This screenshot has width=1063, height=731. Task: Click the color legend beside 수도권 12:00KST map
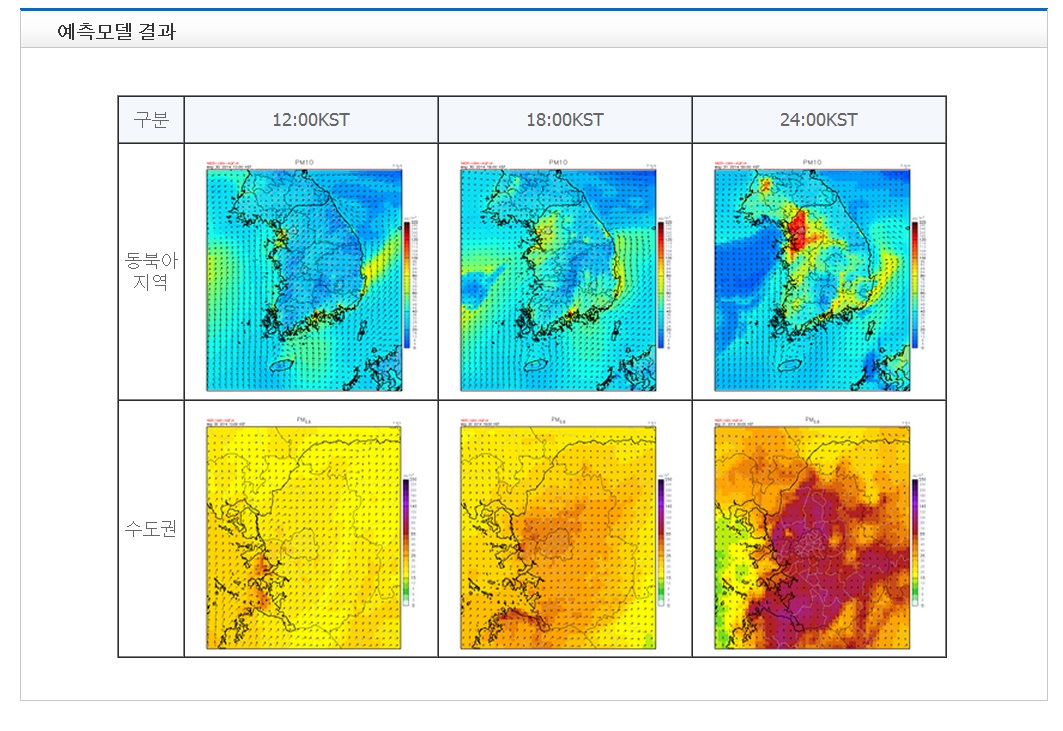[x=405, y=542]
